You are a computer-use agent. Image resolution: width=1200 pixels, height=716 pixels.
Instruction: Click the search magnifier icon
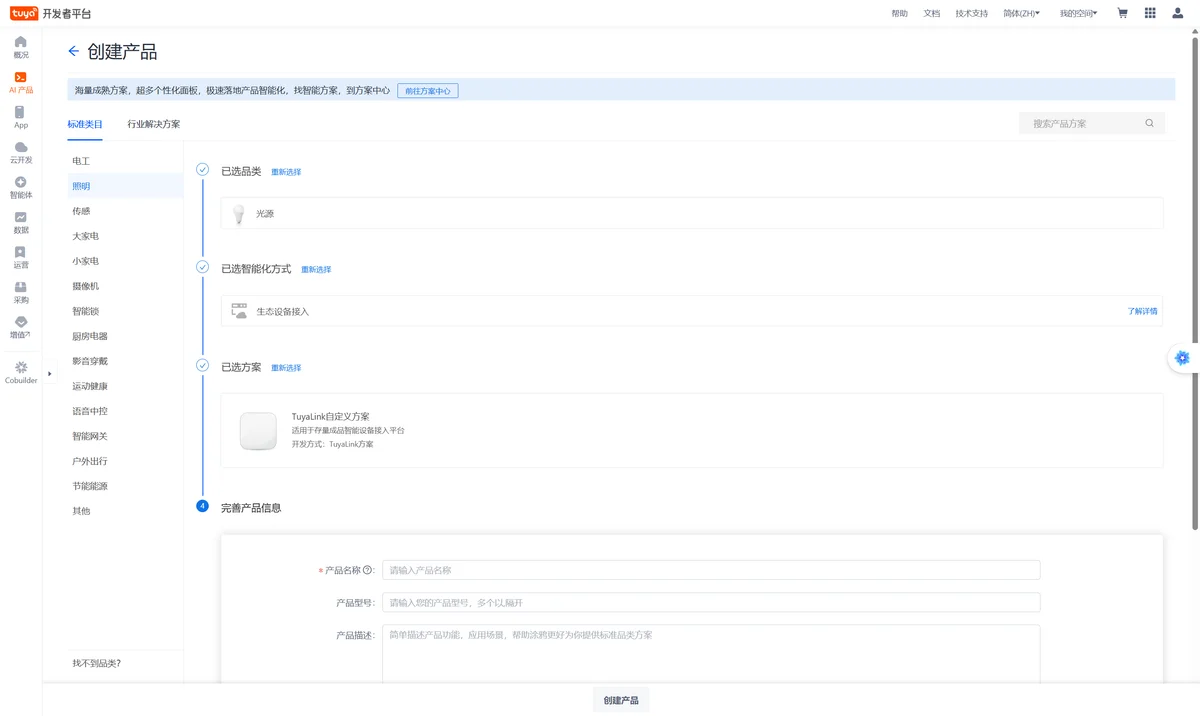pyautogui.click(x=1150, y=124)
